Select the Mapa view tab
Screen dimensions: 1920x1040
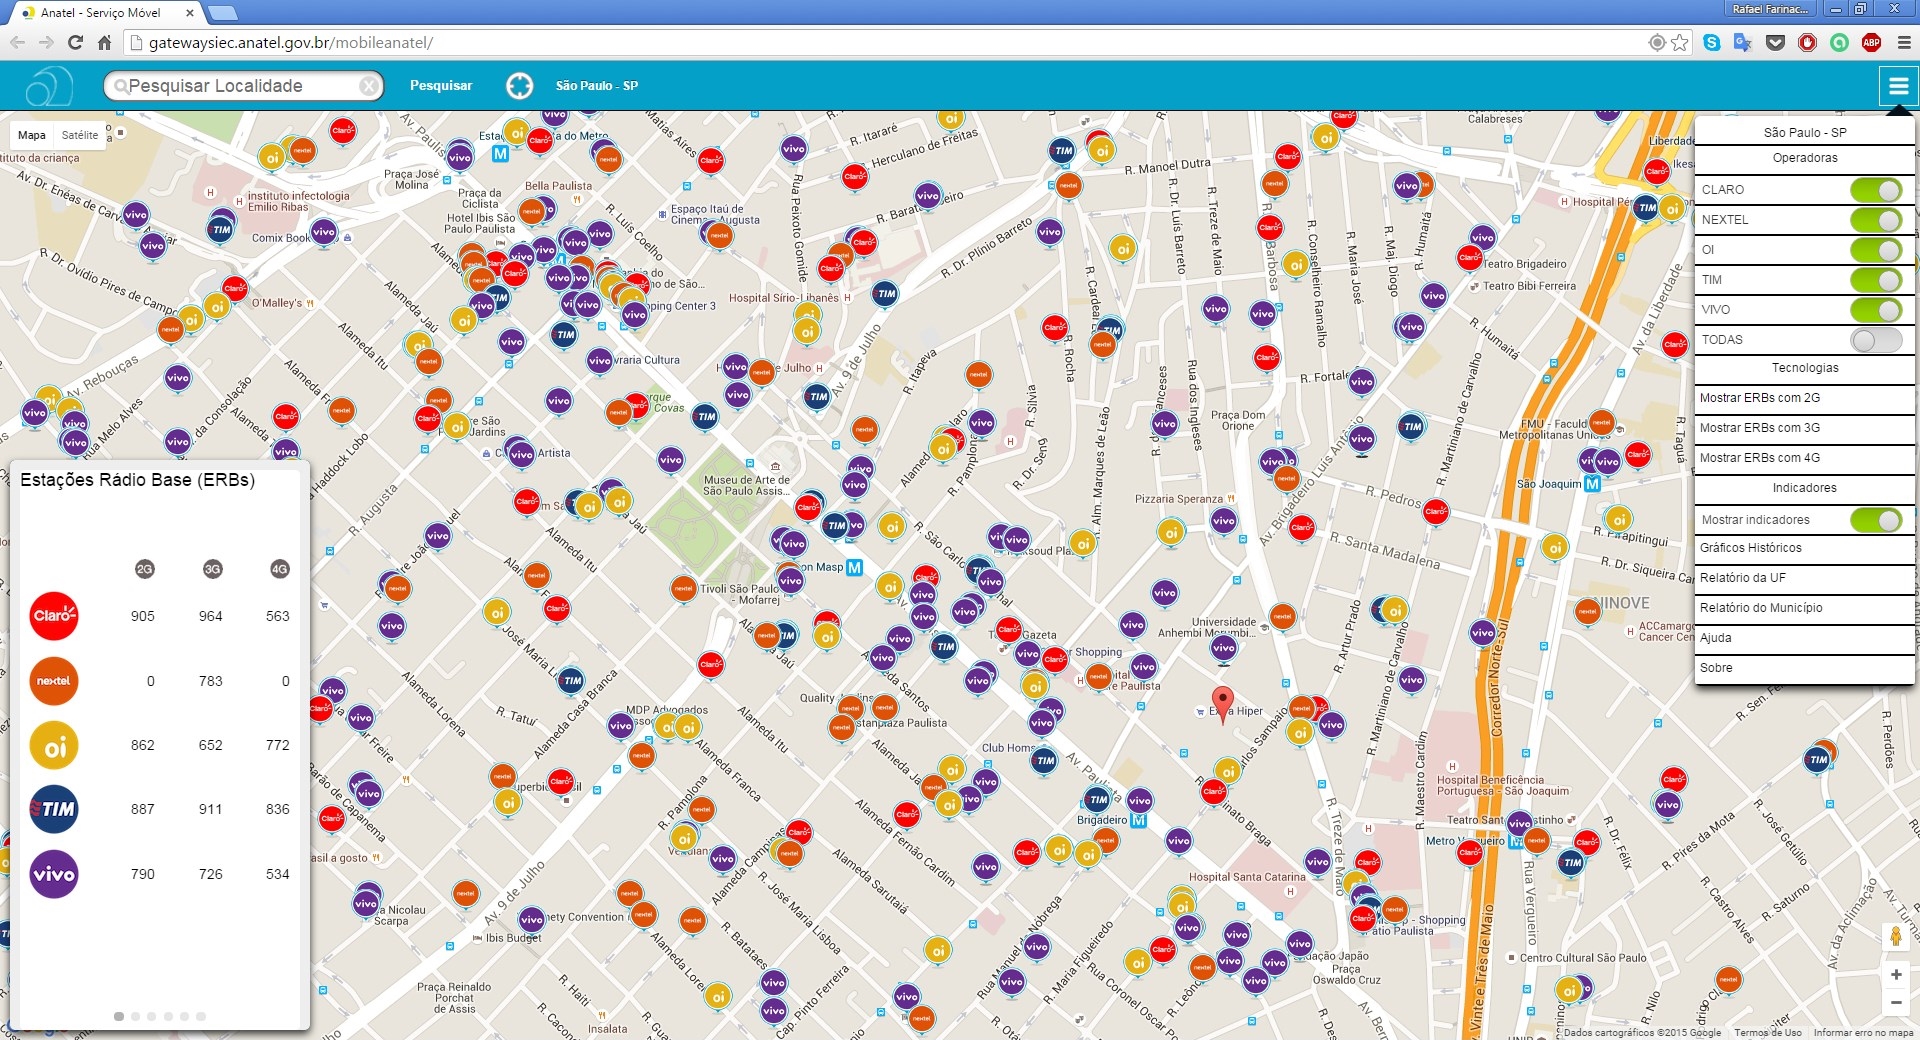pyautogui.click(x=32, y=135)
